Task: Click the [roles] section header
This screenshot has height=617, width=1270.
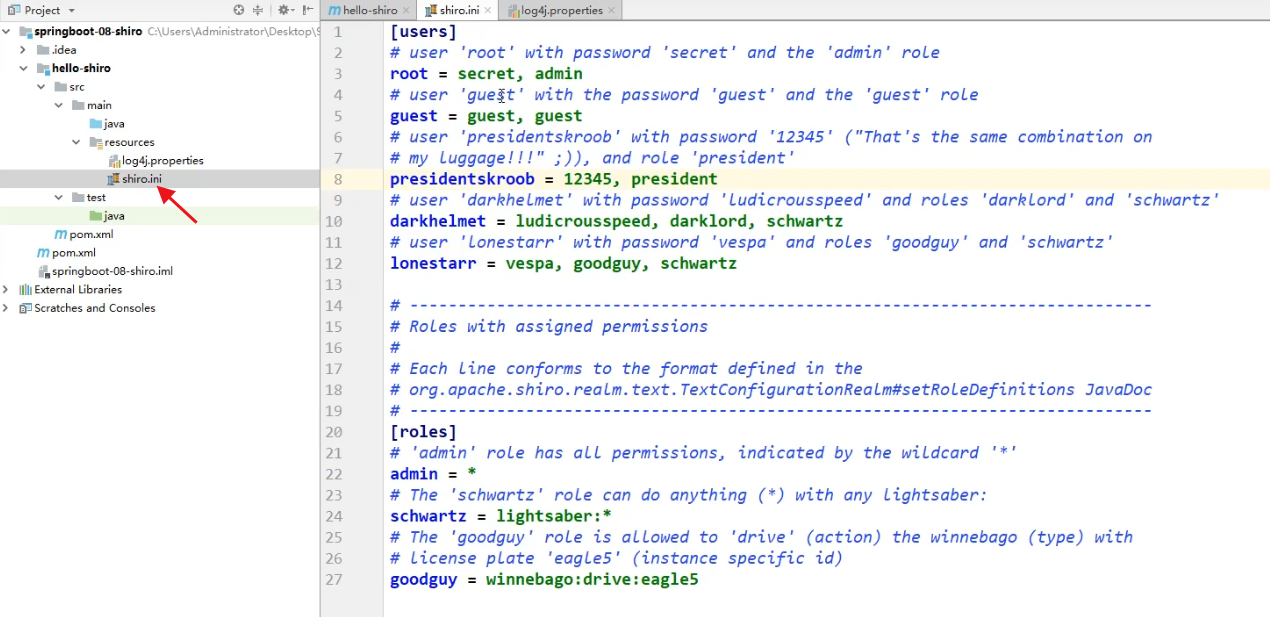Action: coord(423,432)
